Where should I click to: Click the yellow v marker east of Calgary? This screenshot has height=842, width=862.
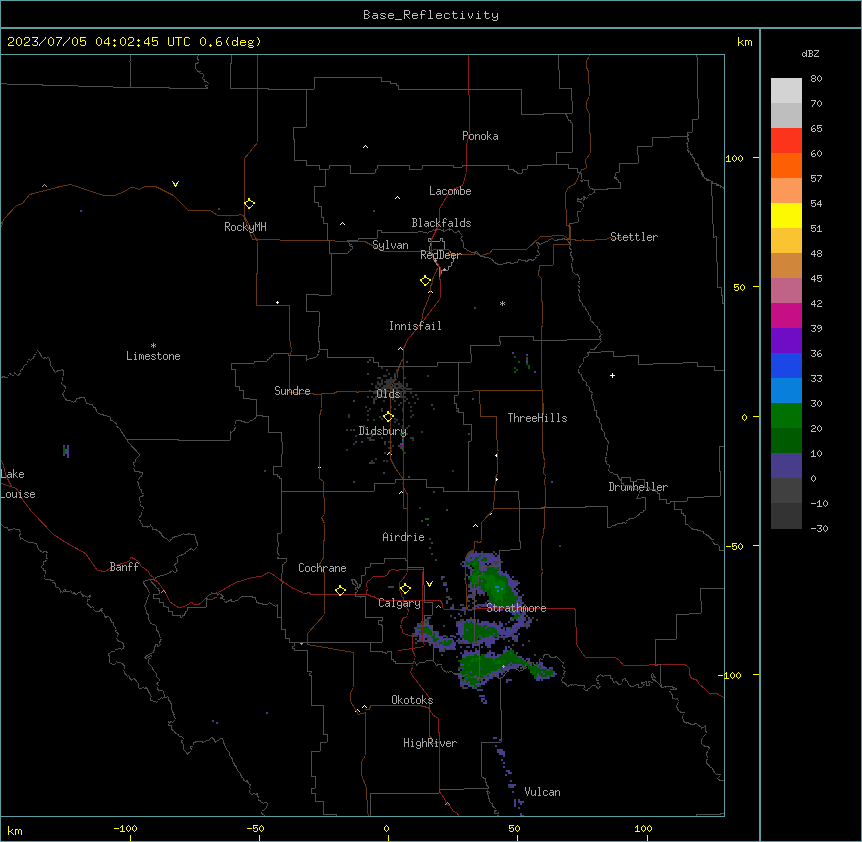[429, 584]
